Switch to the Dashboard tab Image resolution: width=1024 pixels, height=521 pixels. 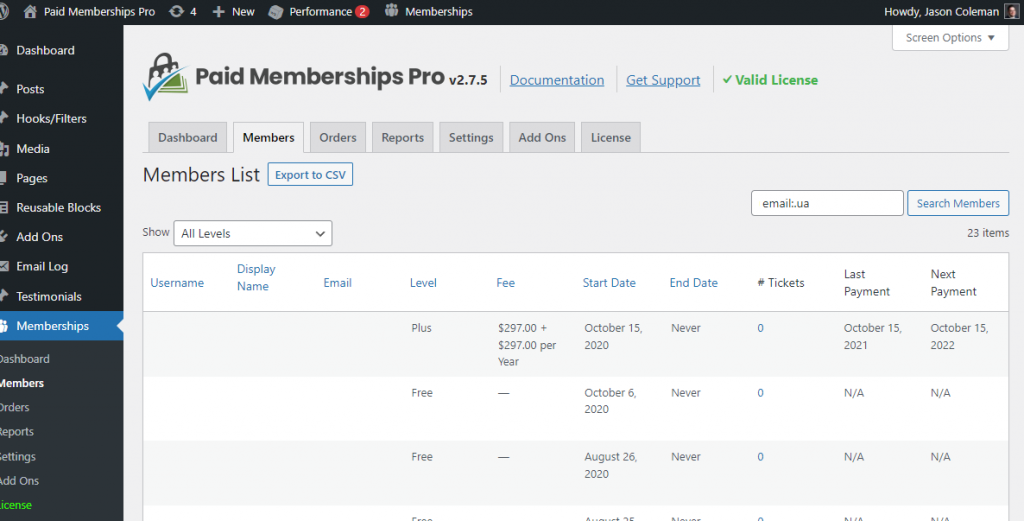click(x=187, y=137)
